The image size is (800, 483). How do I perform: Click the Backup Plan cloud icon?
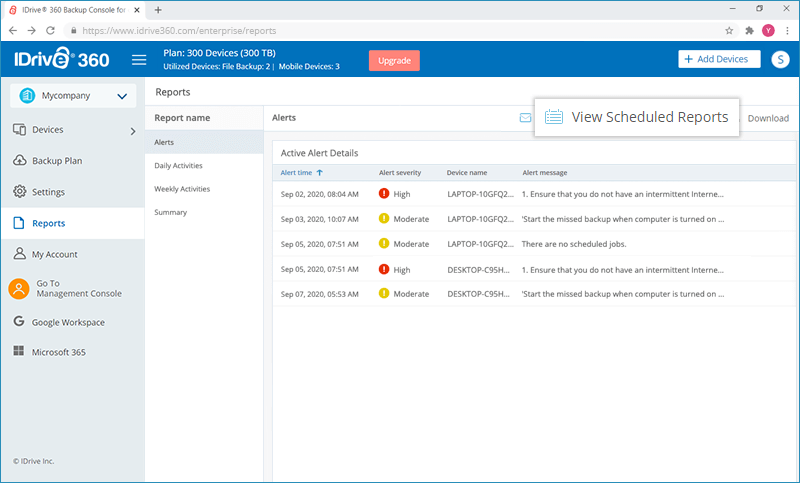click(x=19, y=160)
